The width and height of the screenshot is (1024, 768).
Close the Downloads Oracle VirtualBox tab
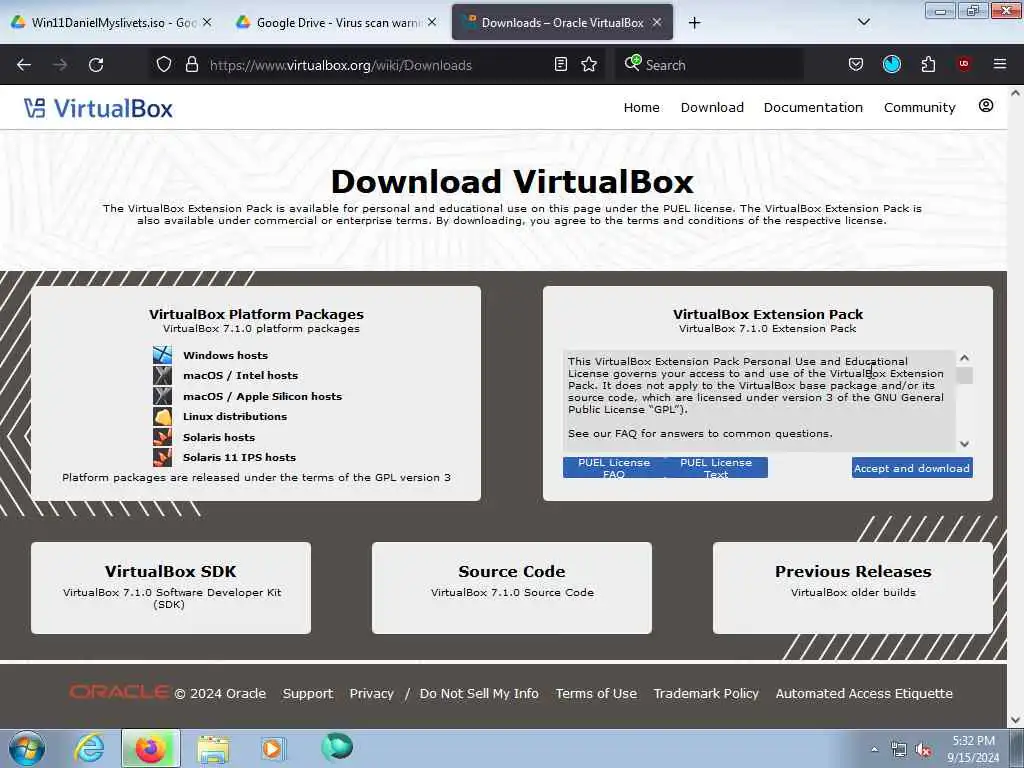(657, 22)
